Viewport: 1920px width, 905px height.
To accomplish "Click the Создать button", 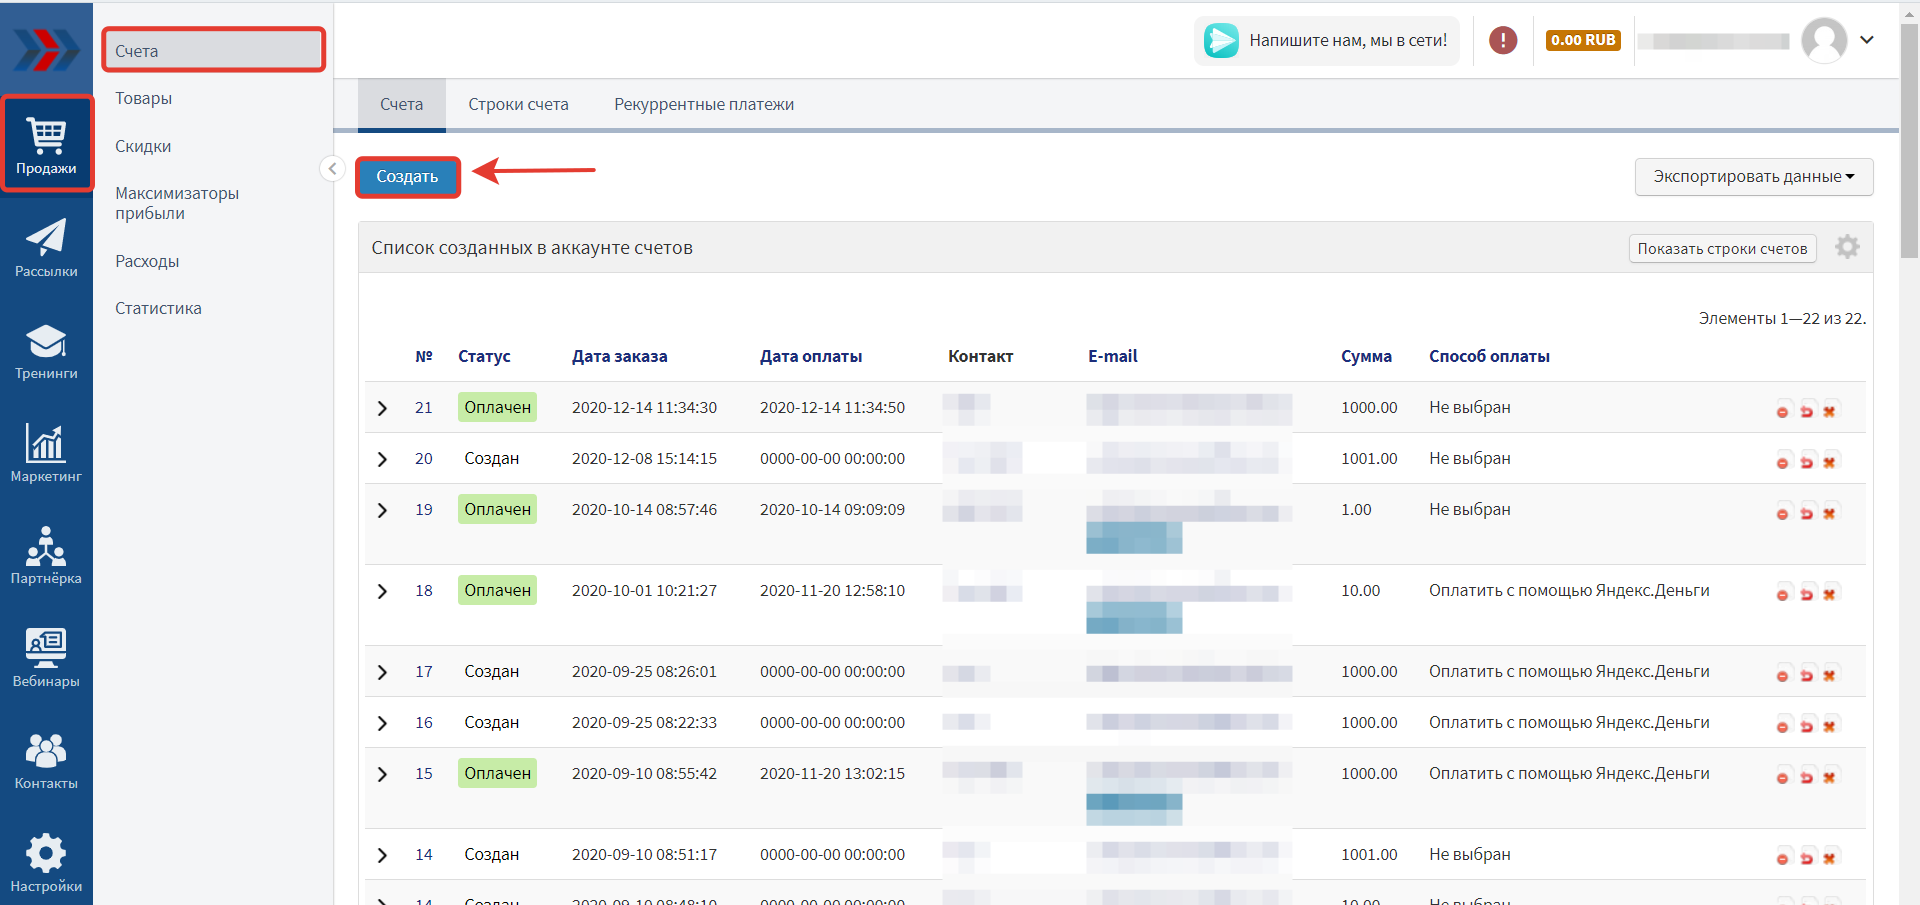I will click(407, 177).
